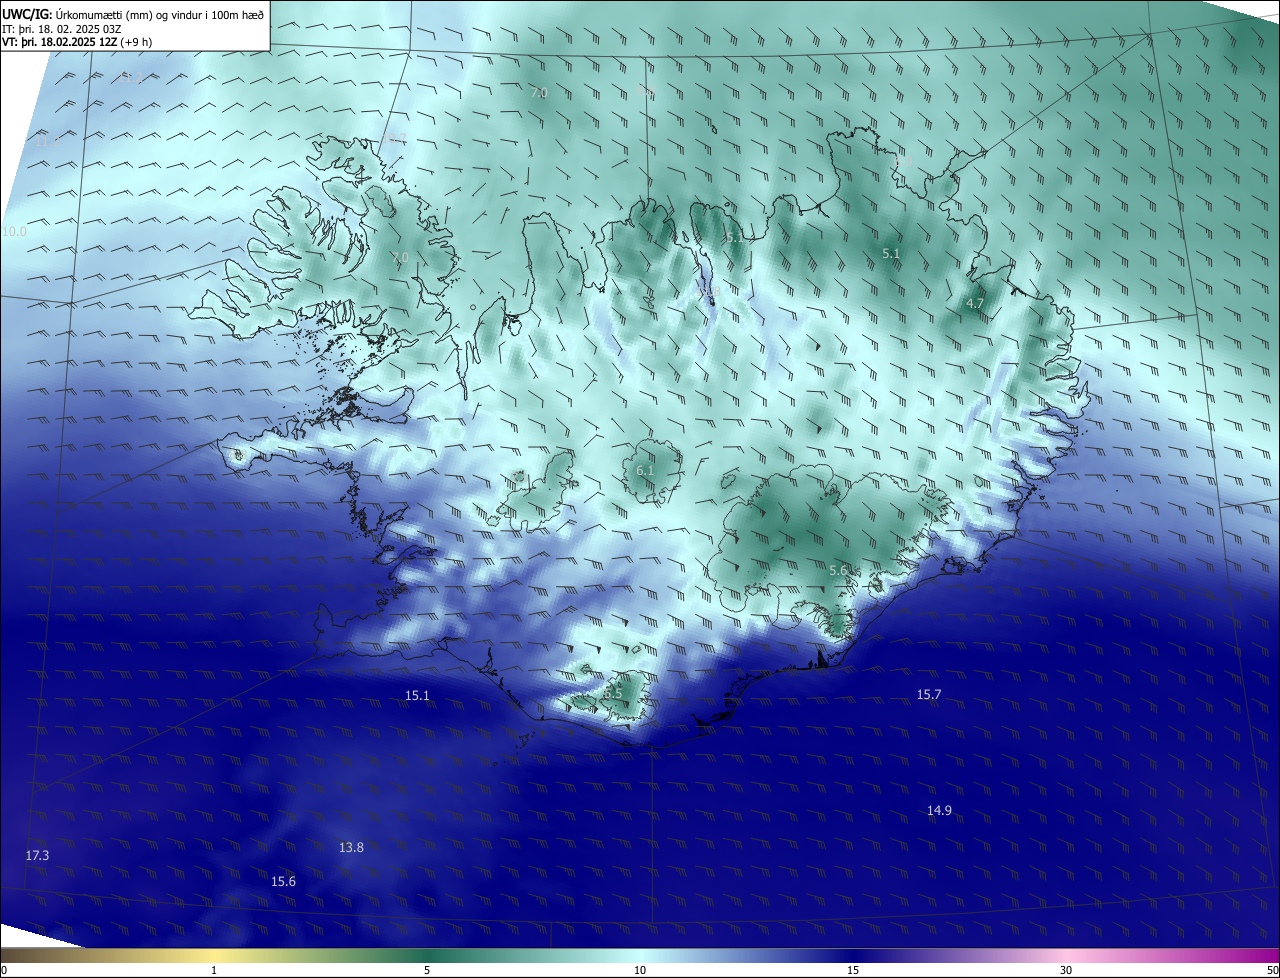The width and height of the screenshot is (1280, 978).
Task: Pick the yellow segment of the color bar
Action: [215, 955]
